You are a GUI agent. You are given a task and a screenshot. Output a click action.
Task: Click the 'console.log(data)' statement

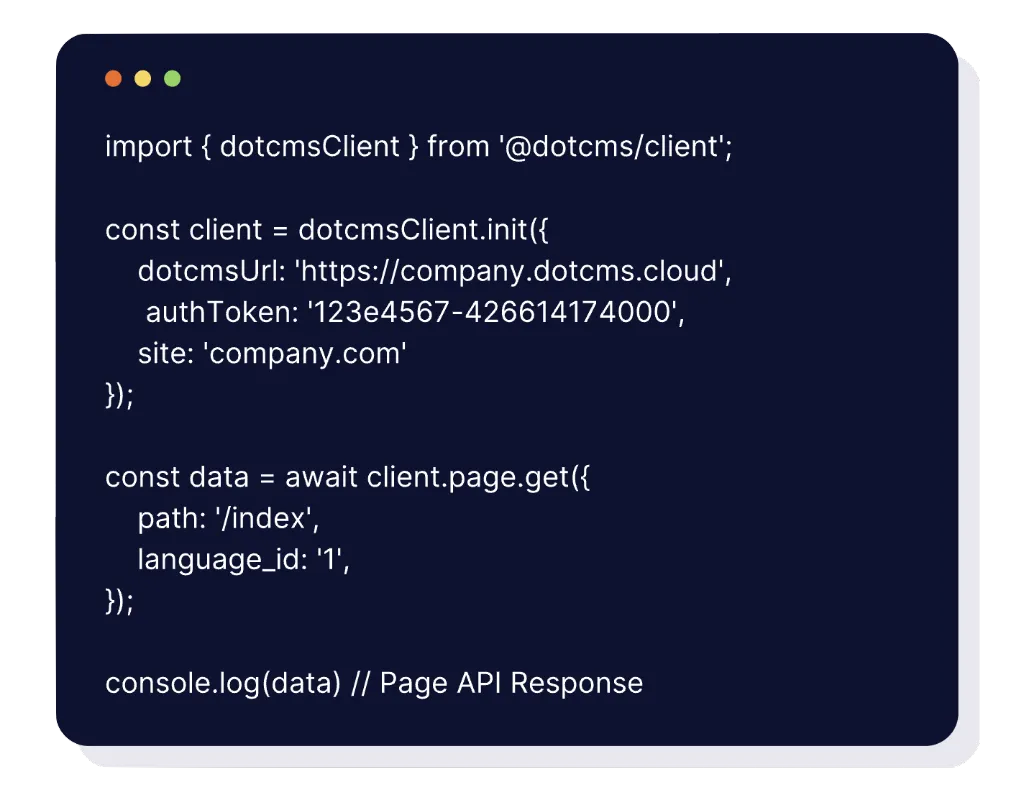pos(223,683)
